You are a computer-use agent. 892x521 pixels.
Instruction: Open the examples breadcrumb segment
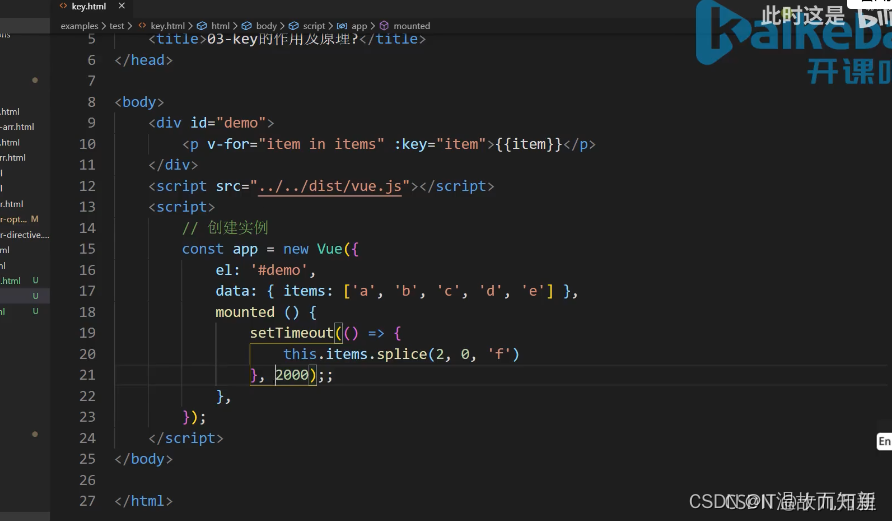[79, 26]
